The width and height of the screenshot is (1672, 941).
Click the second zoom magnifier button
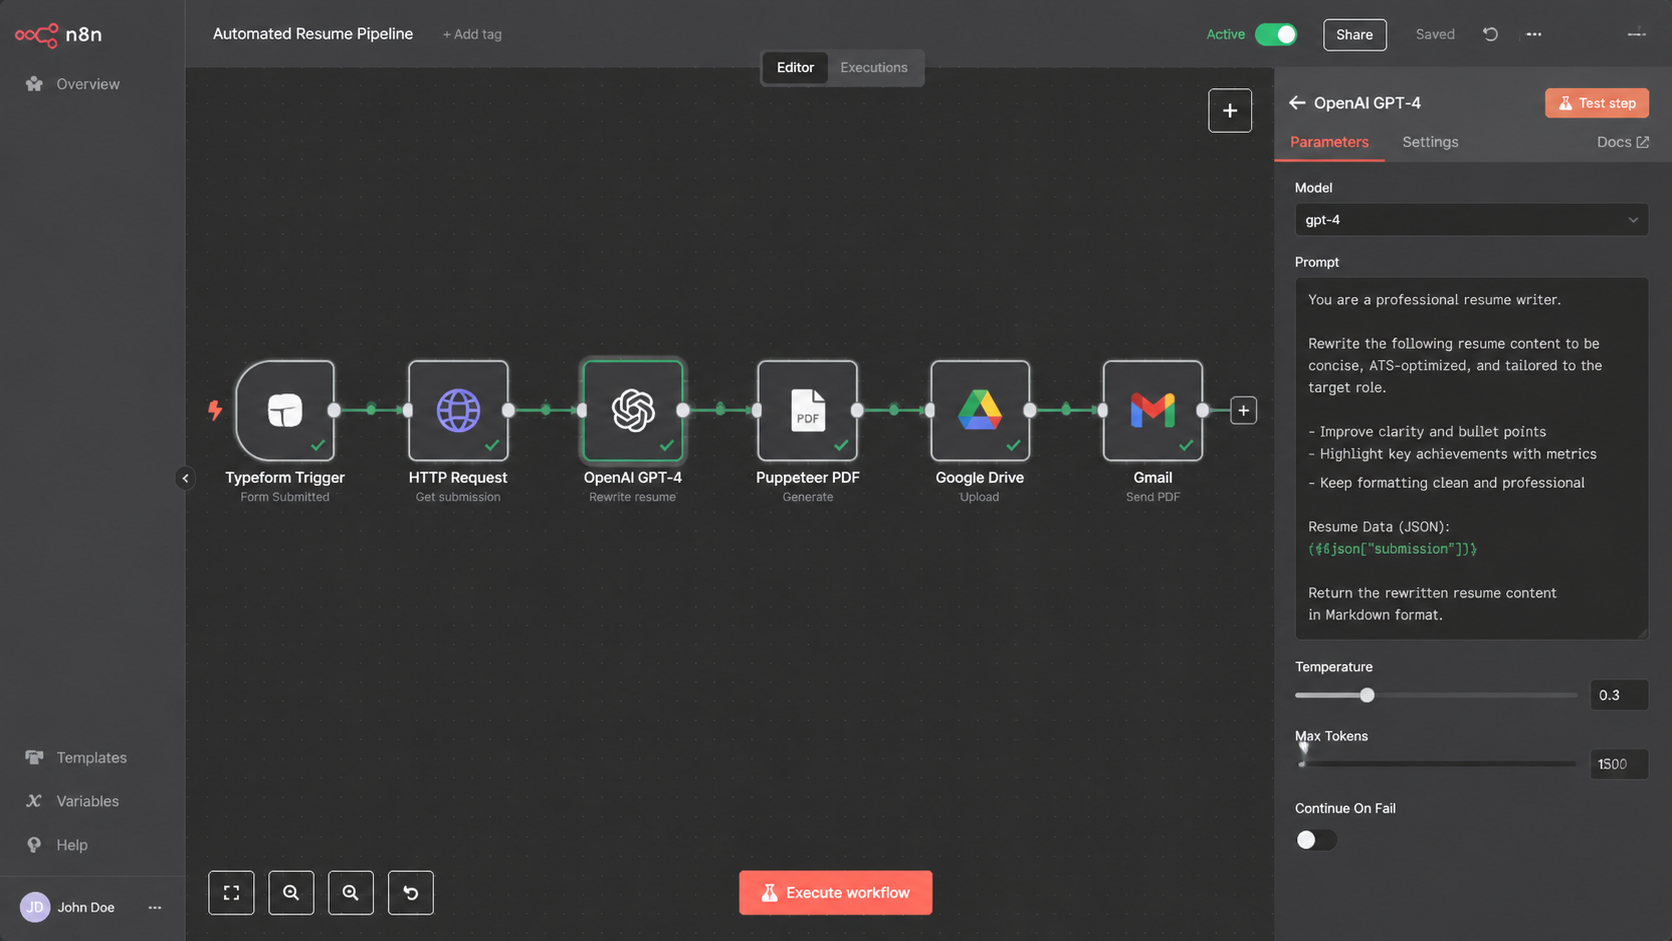pyautogui.click(x=351, y=893)
